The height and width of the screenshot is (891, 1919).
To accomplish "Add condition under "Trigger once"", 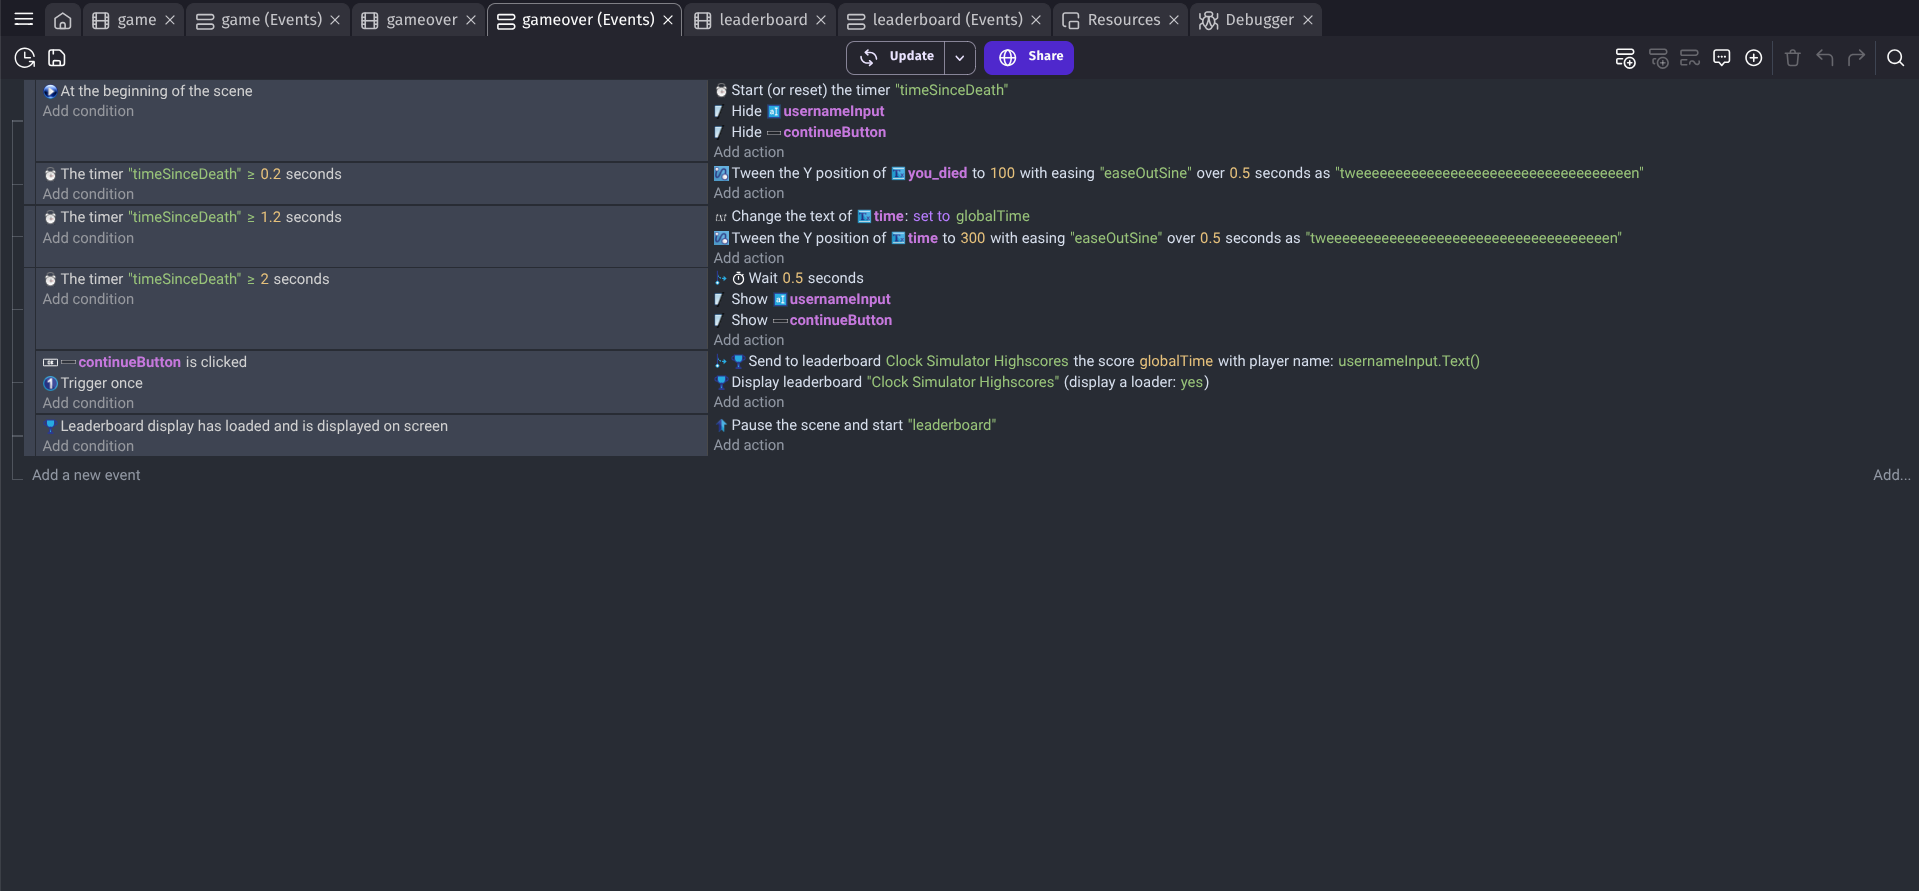I will point(88,403).
